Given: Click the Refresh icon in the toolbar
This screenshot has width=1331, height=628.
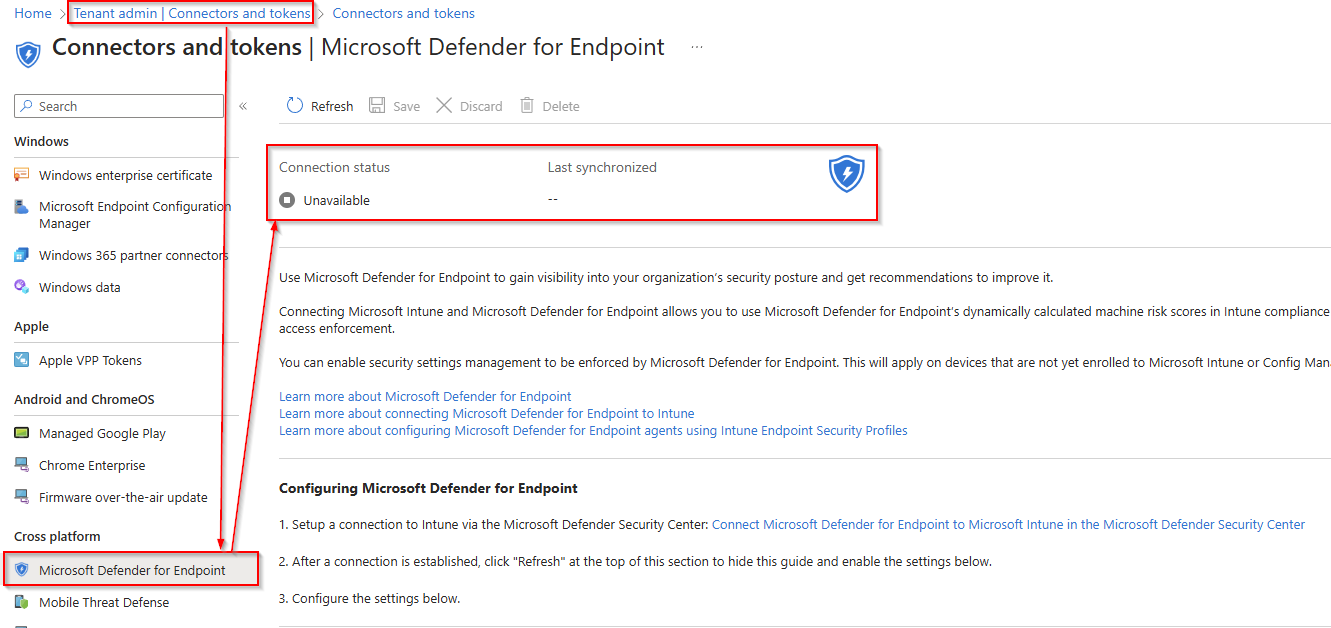Looking at the screenshot, I should click(295, 106).
